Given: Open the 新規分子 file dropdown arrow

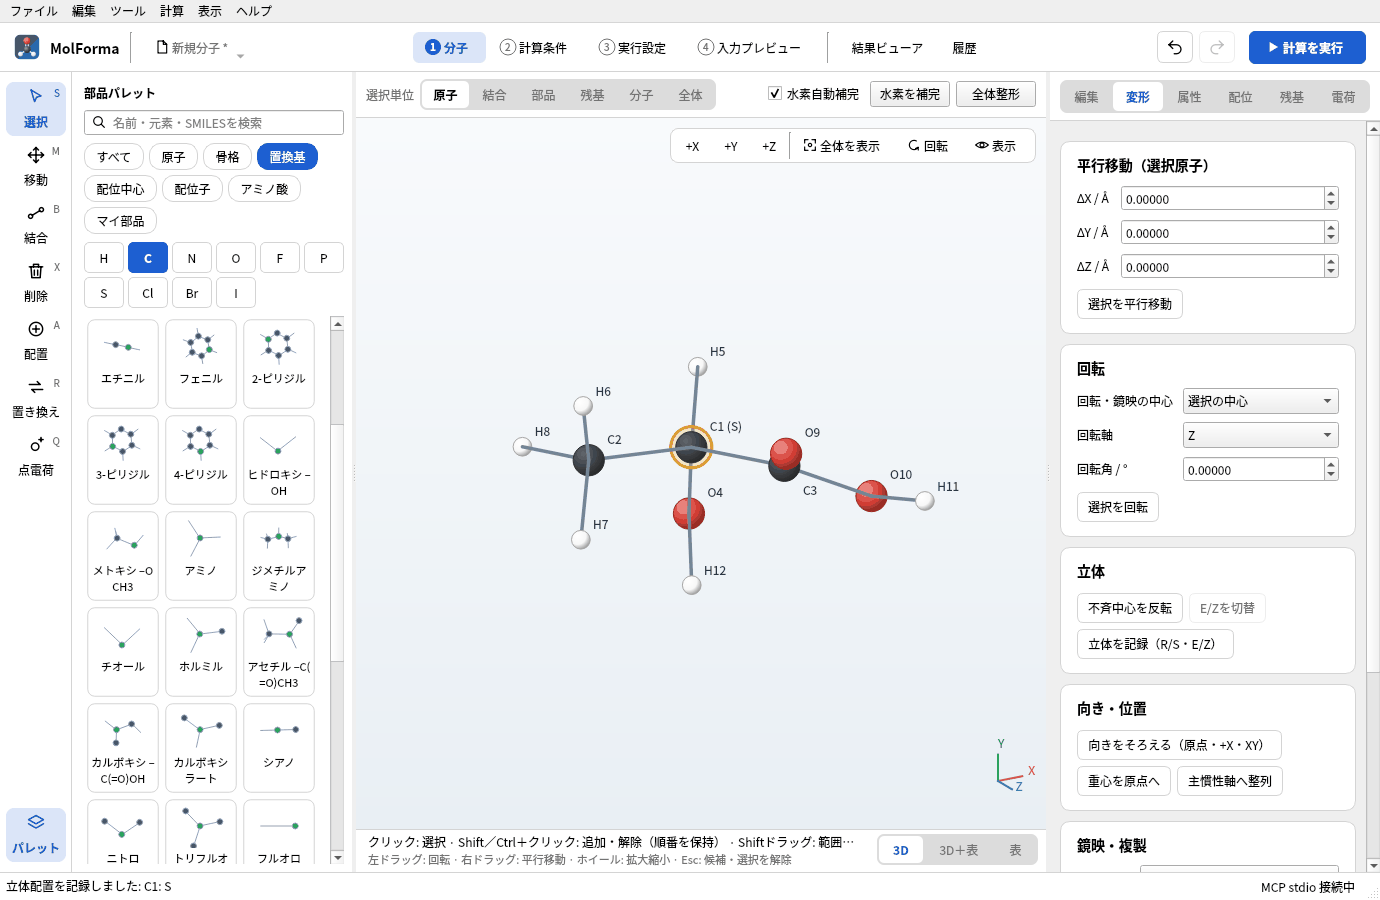Looking at the screenshot, I should pyautogui.click(x=240, y=56).
